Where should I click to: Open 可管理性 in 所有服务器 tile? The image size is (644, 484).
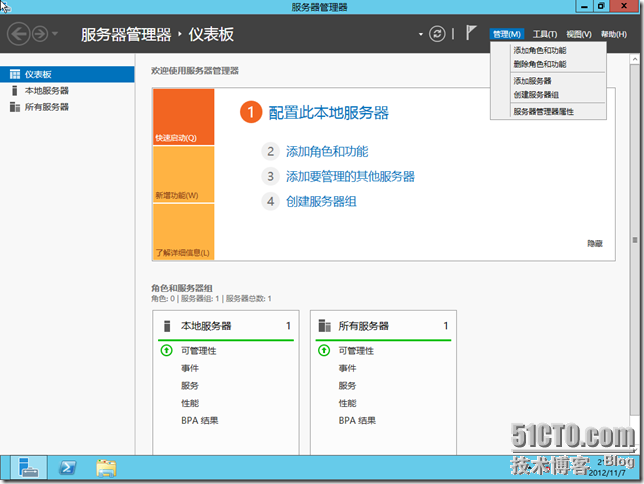coord(356,351)
